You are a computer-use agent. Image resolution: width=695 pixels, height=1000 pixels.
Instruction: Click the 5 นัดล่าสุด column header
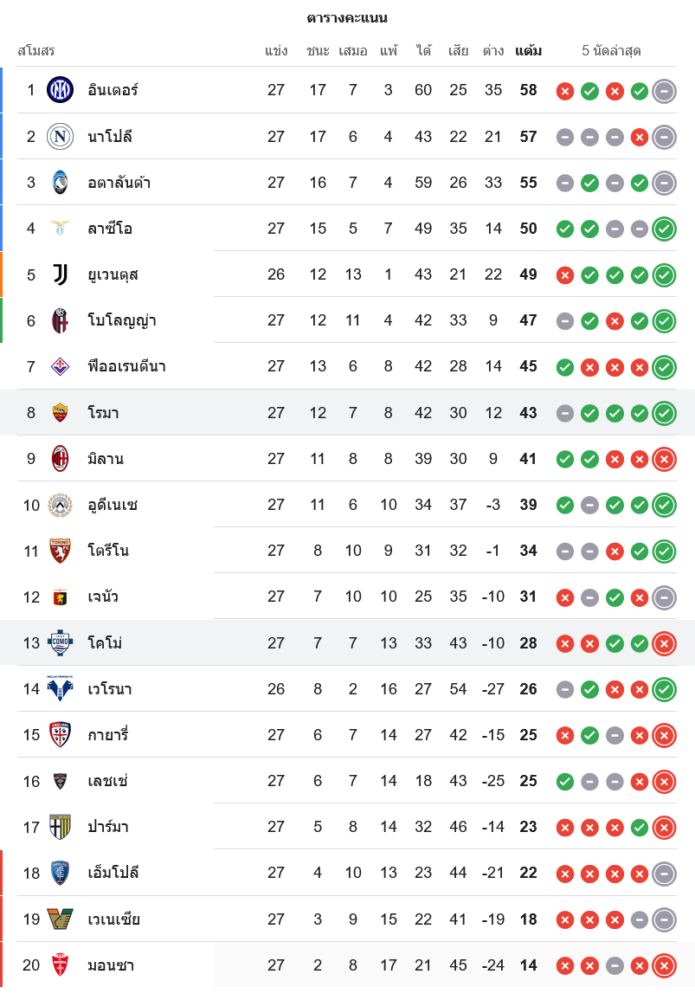click(611, 51)
